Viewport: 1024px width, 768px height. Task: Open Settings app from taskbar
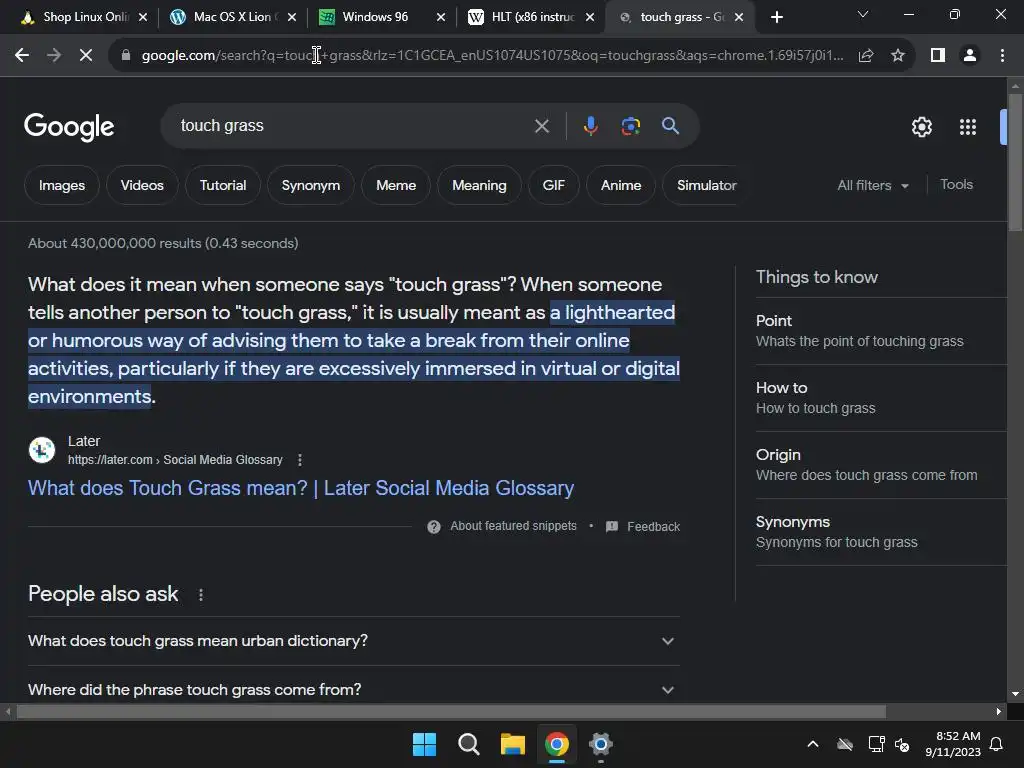(600, 744)
